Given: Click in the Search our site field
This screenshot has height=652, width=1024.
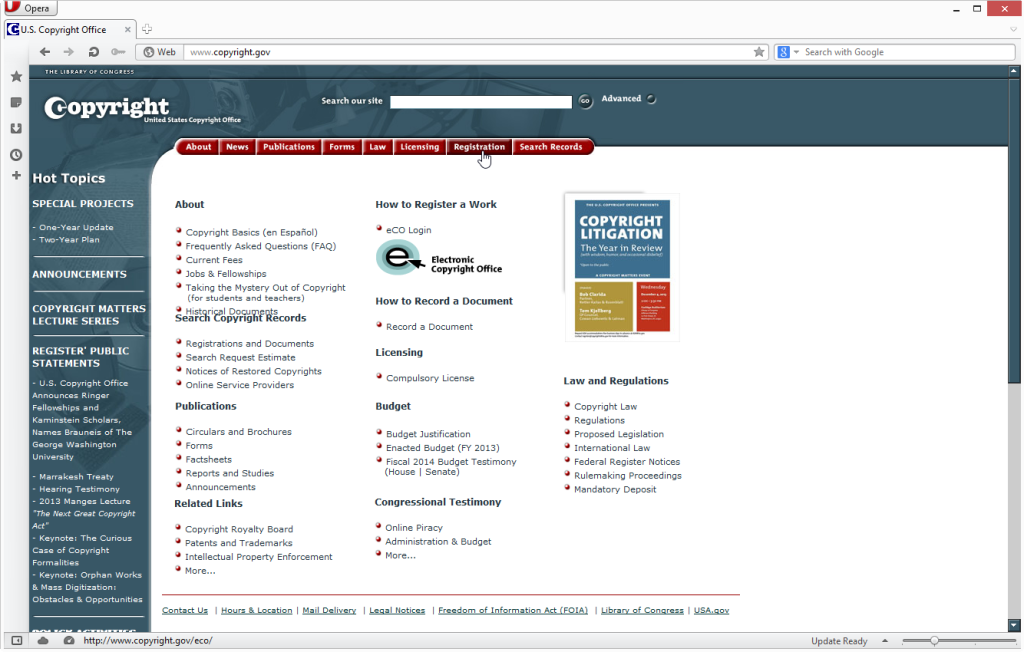Looking at the screenshot, I should point(481,101).
